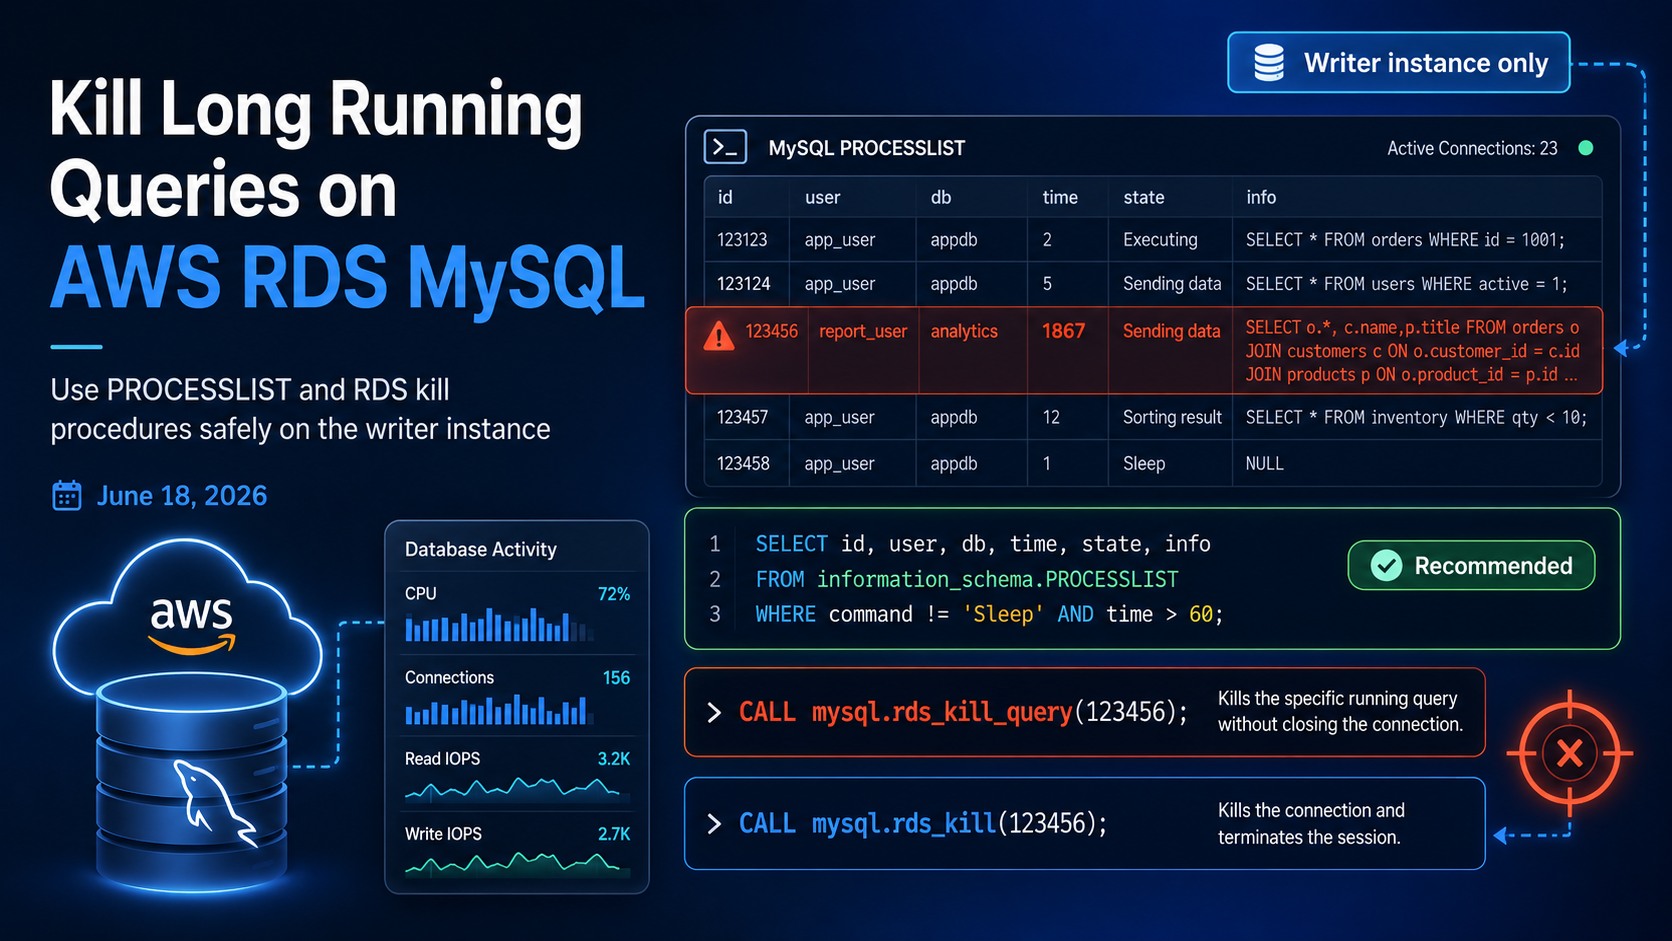Click the terminal prompt icon beside MySQL PROCESSLIST
The height and width of the screenshot is (941, 1672).
[x=725, y=147]
